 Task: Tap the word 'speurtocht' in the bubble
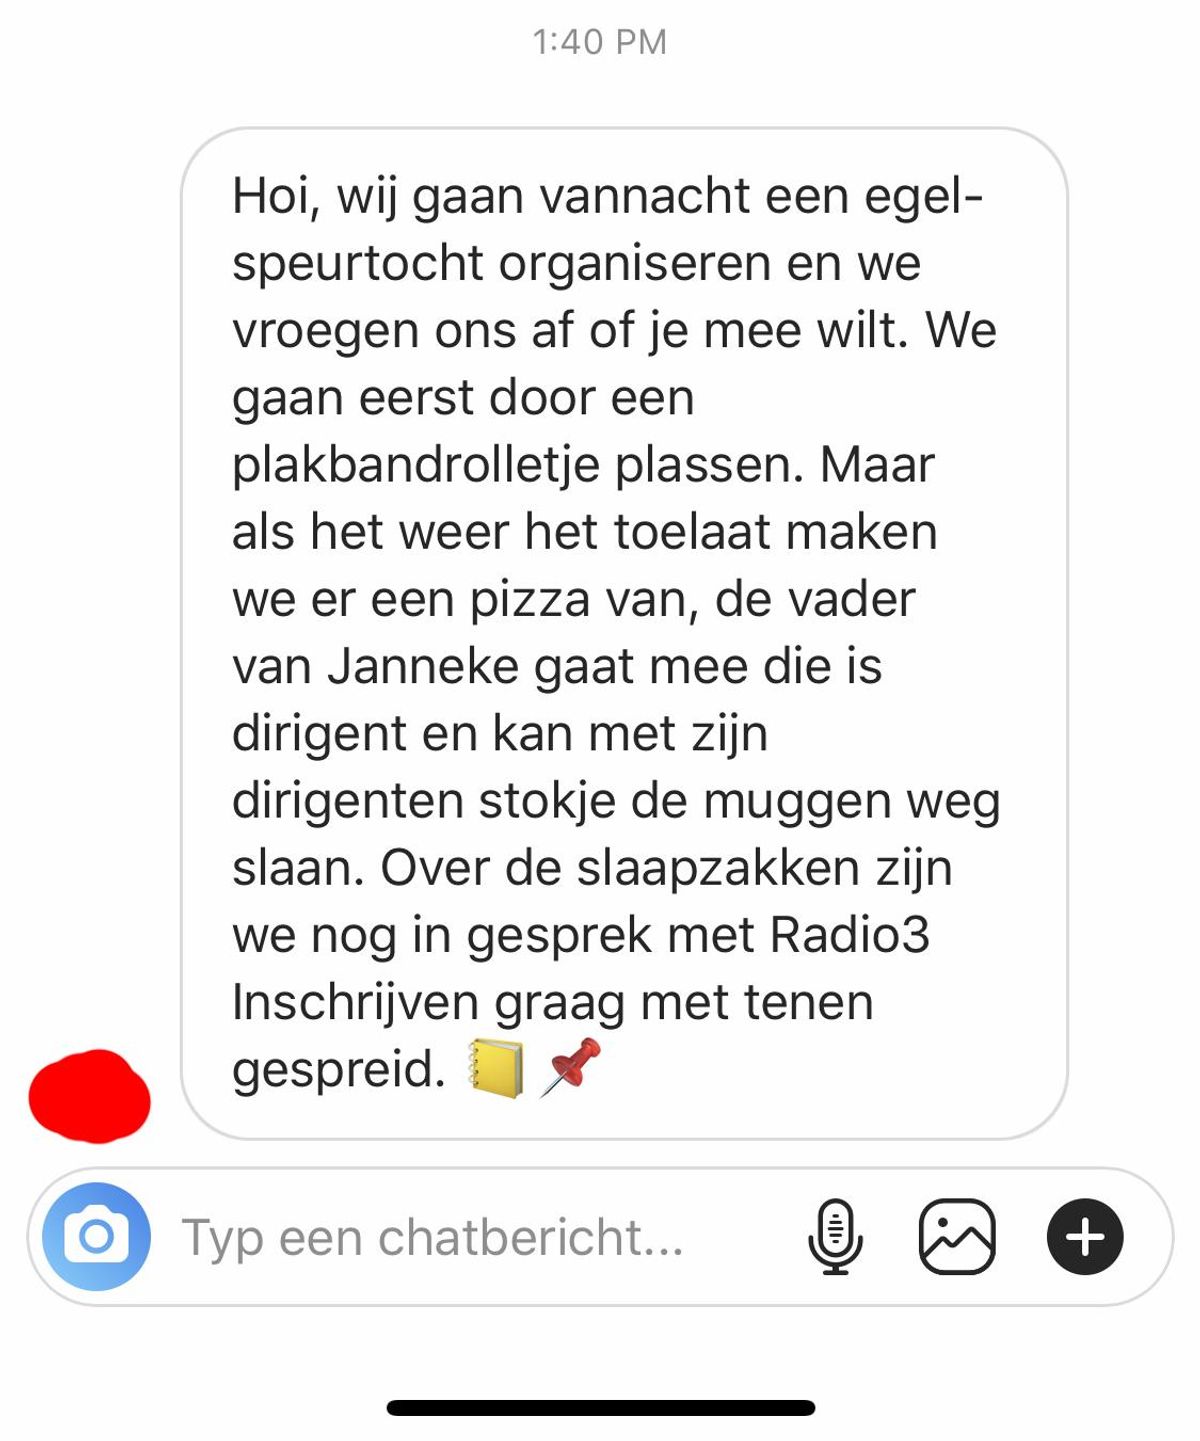358,264
